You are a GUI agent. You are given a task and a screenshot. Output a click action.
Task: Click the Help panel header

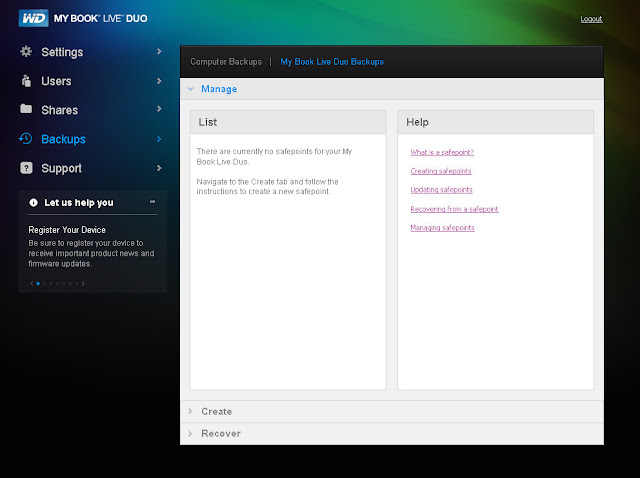point(496,122)
